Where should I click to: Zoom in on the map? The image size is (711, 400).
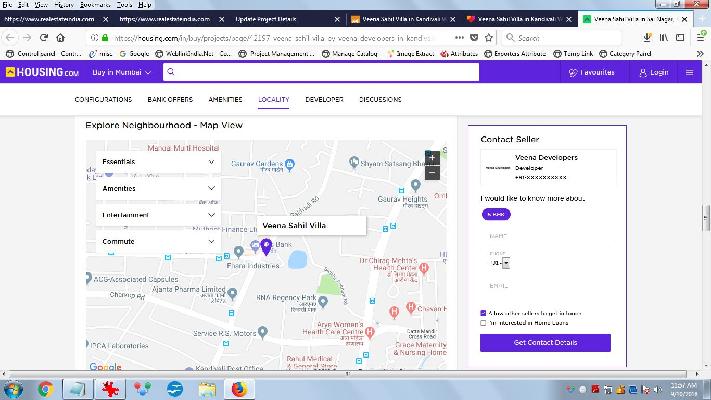tap(432, 158)
